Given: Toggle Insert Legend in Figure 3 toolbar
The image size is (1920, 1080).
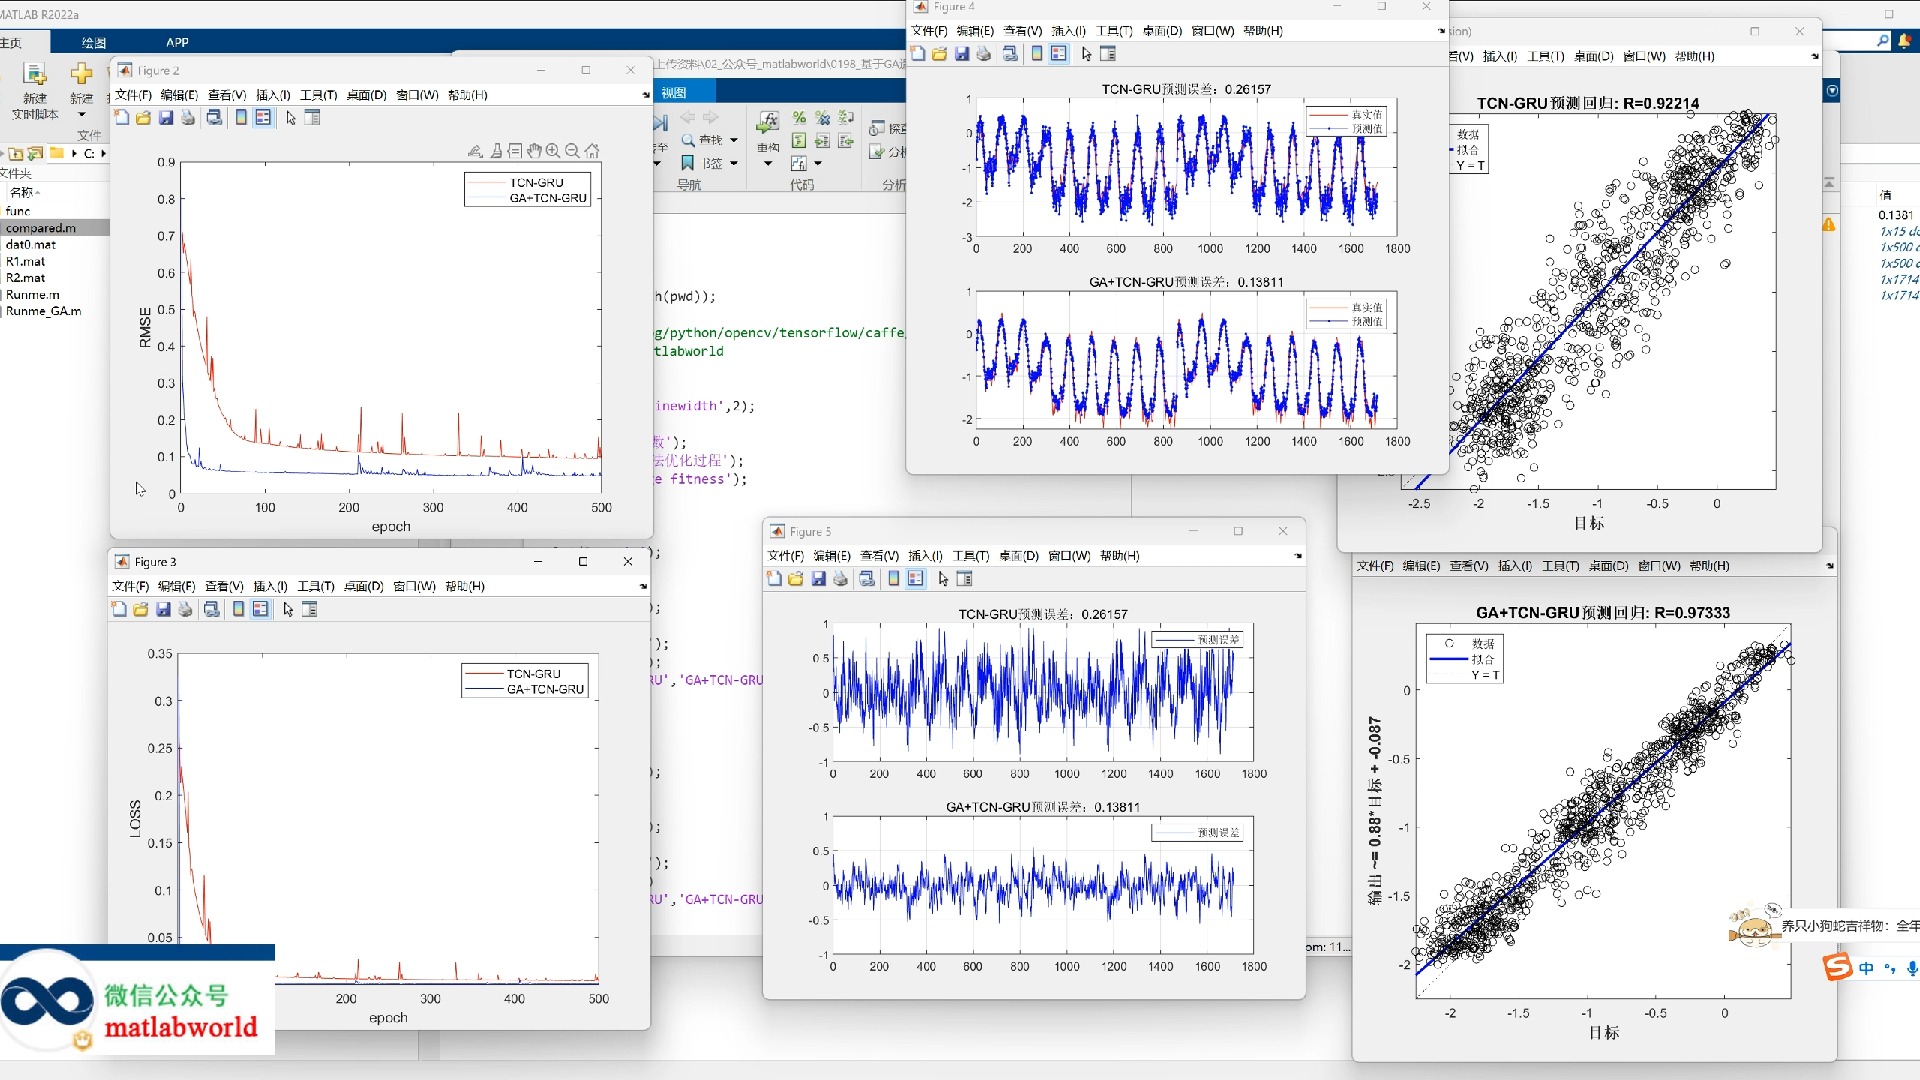Looking at the screenshot, I should [x=260, y=609].
